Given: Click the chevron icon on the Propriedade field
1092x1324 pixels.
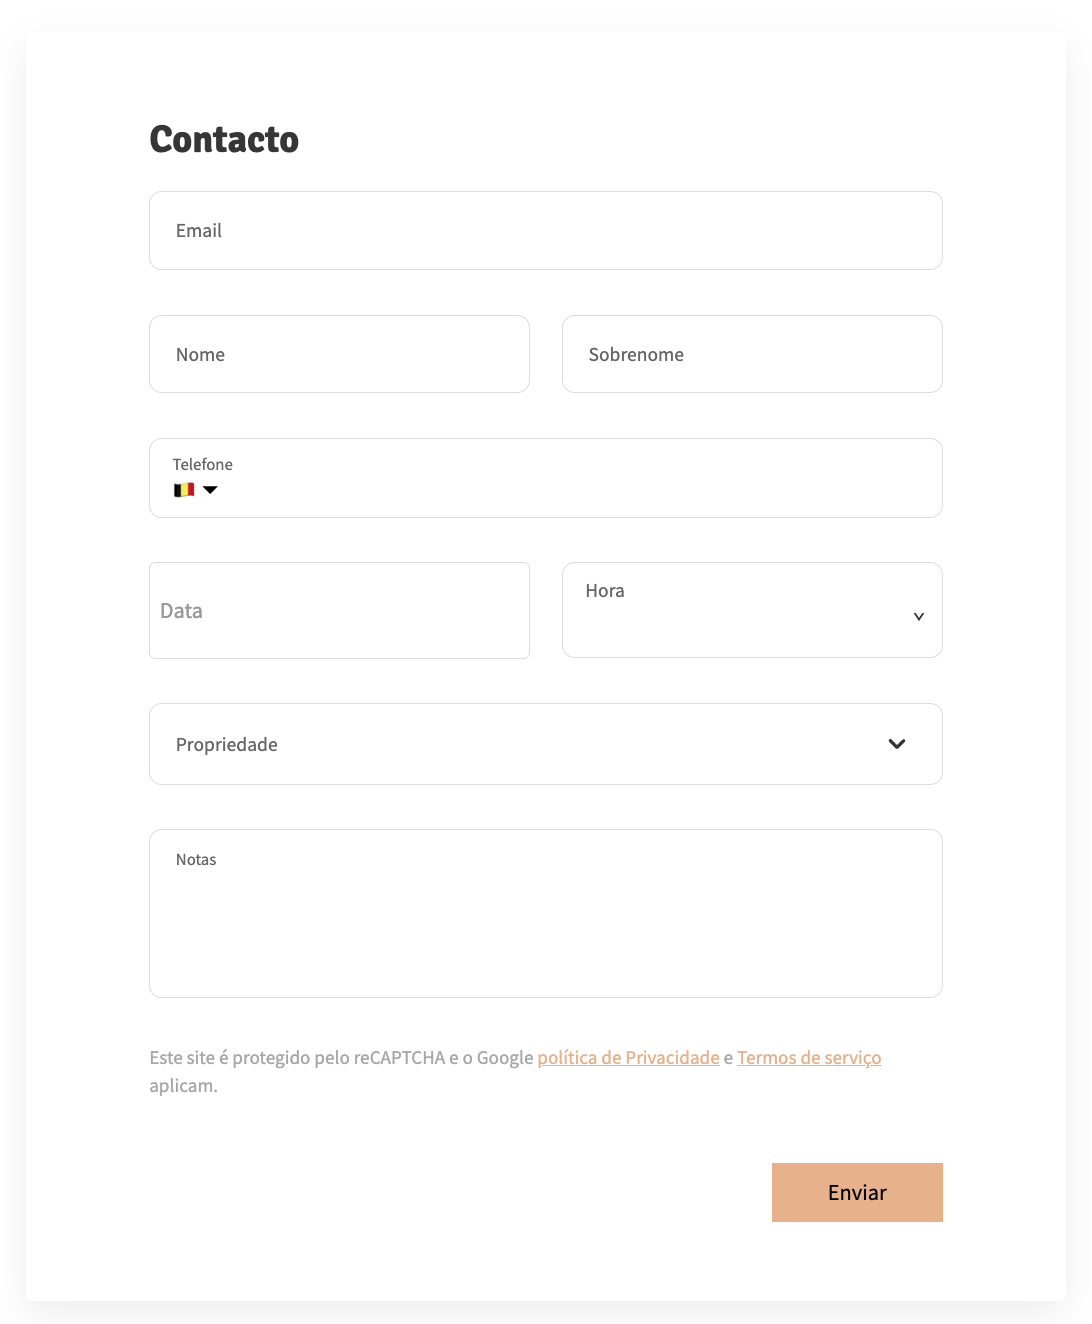Looking at the screenshot, I should tap(896, 744).
